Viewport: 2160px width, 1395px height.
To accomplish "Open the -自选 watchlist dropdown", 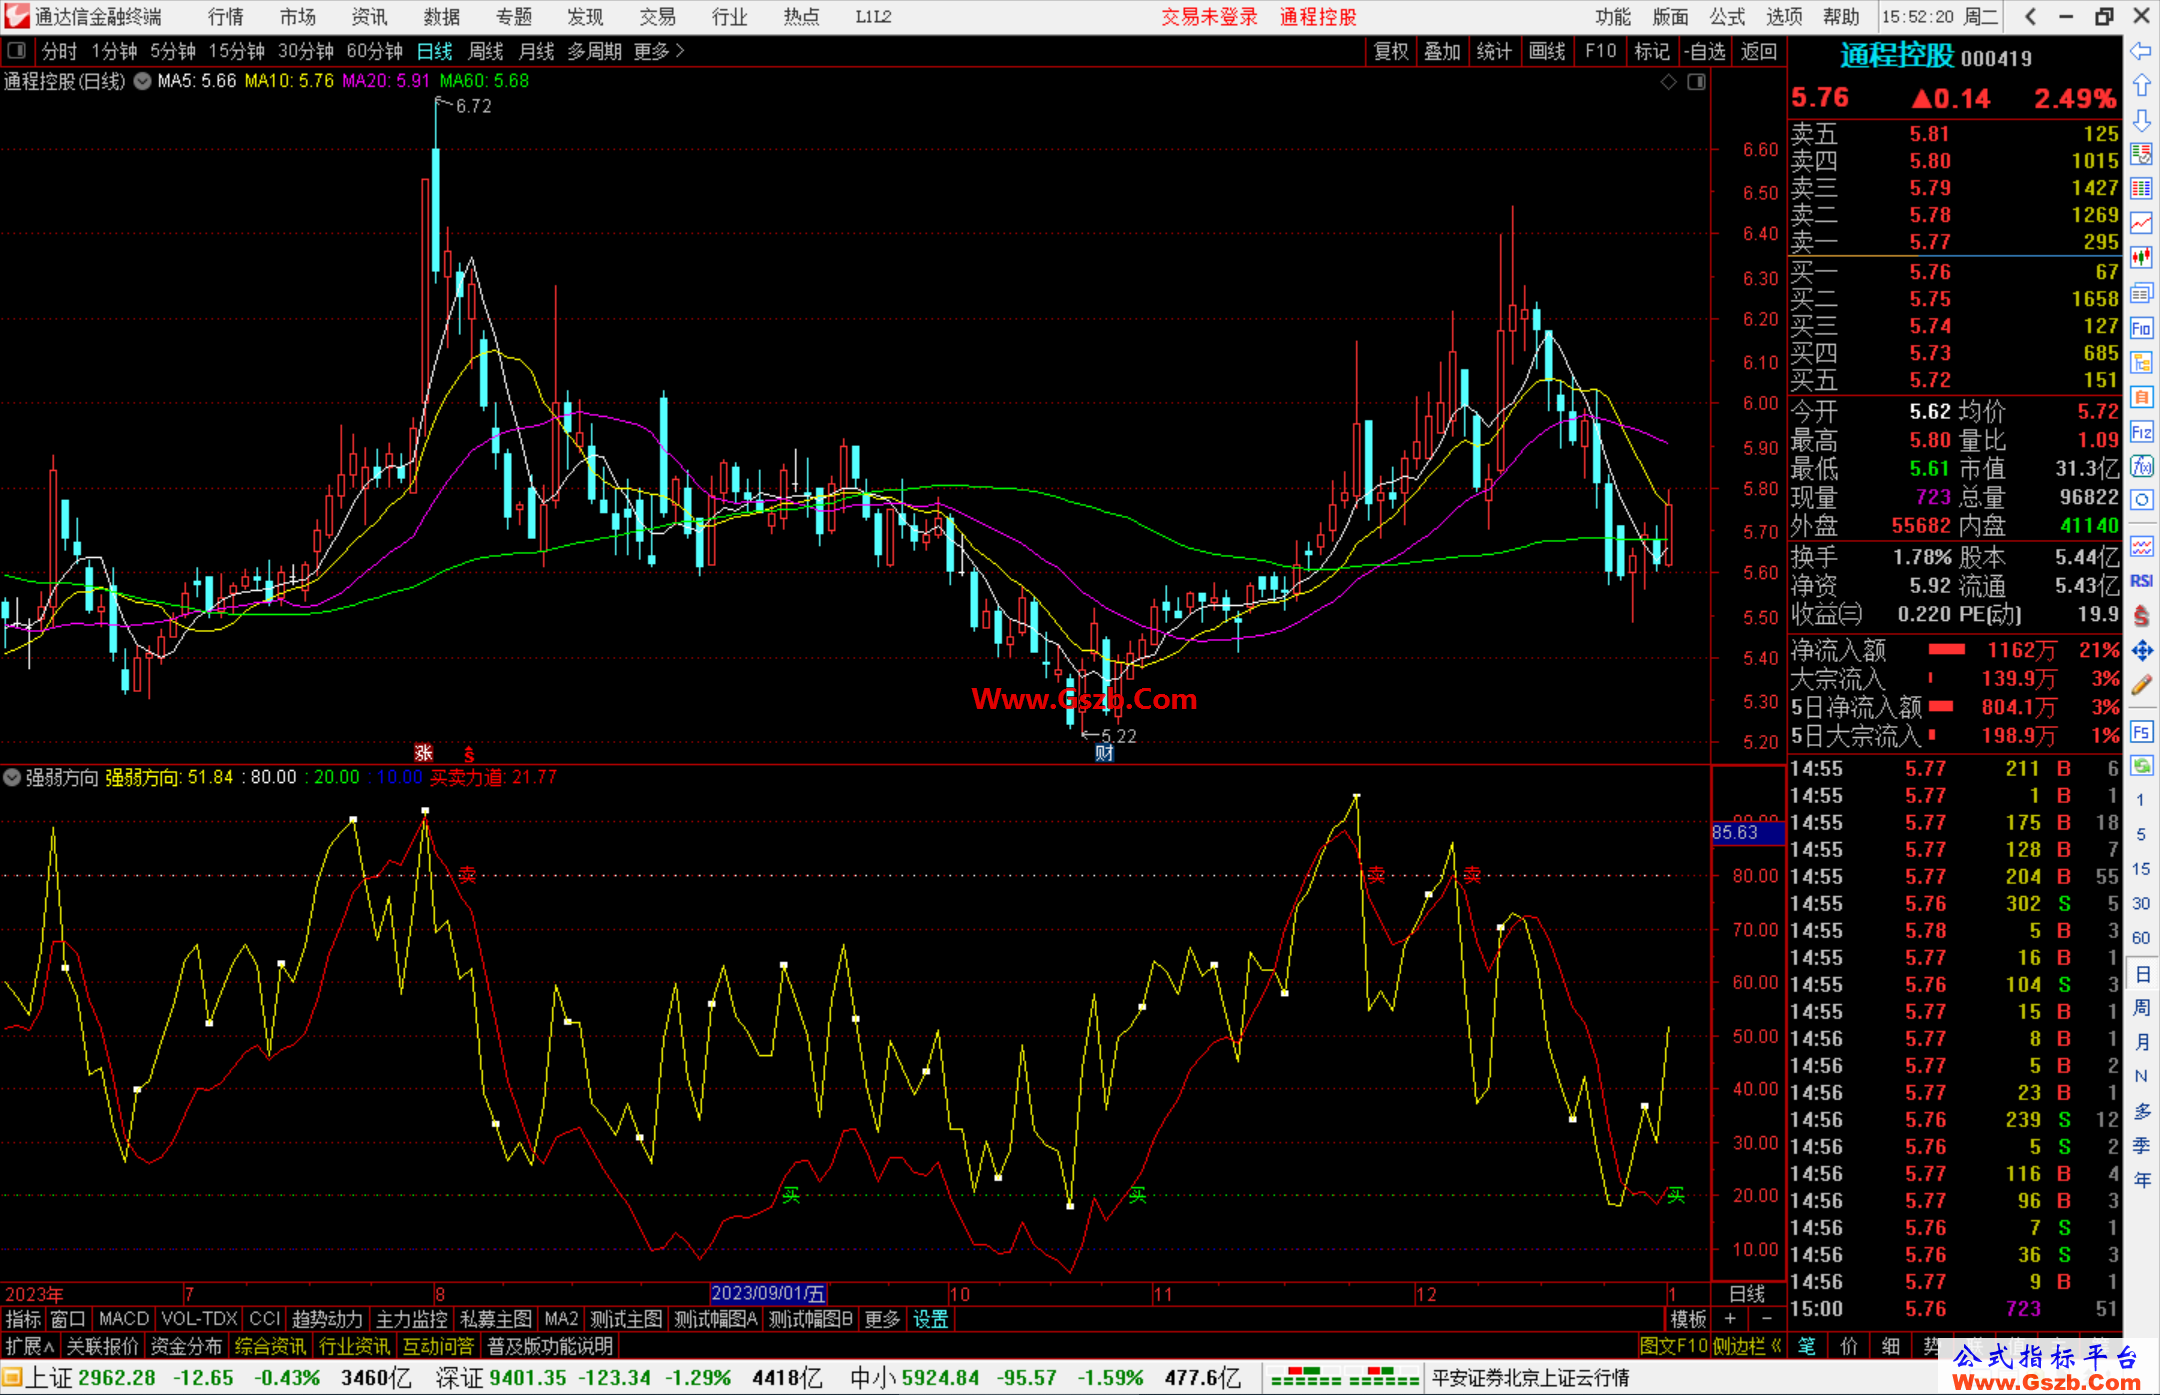I will (1705, 51).
